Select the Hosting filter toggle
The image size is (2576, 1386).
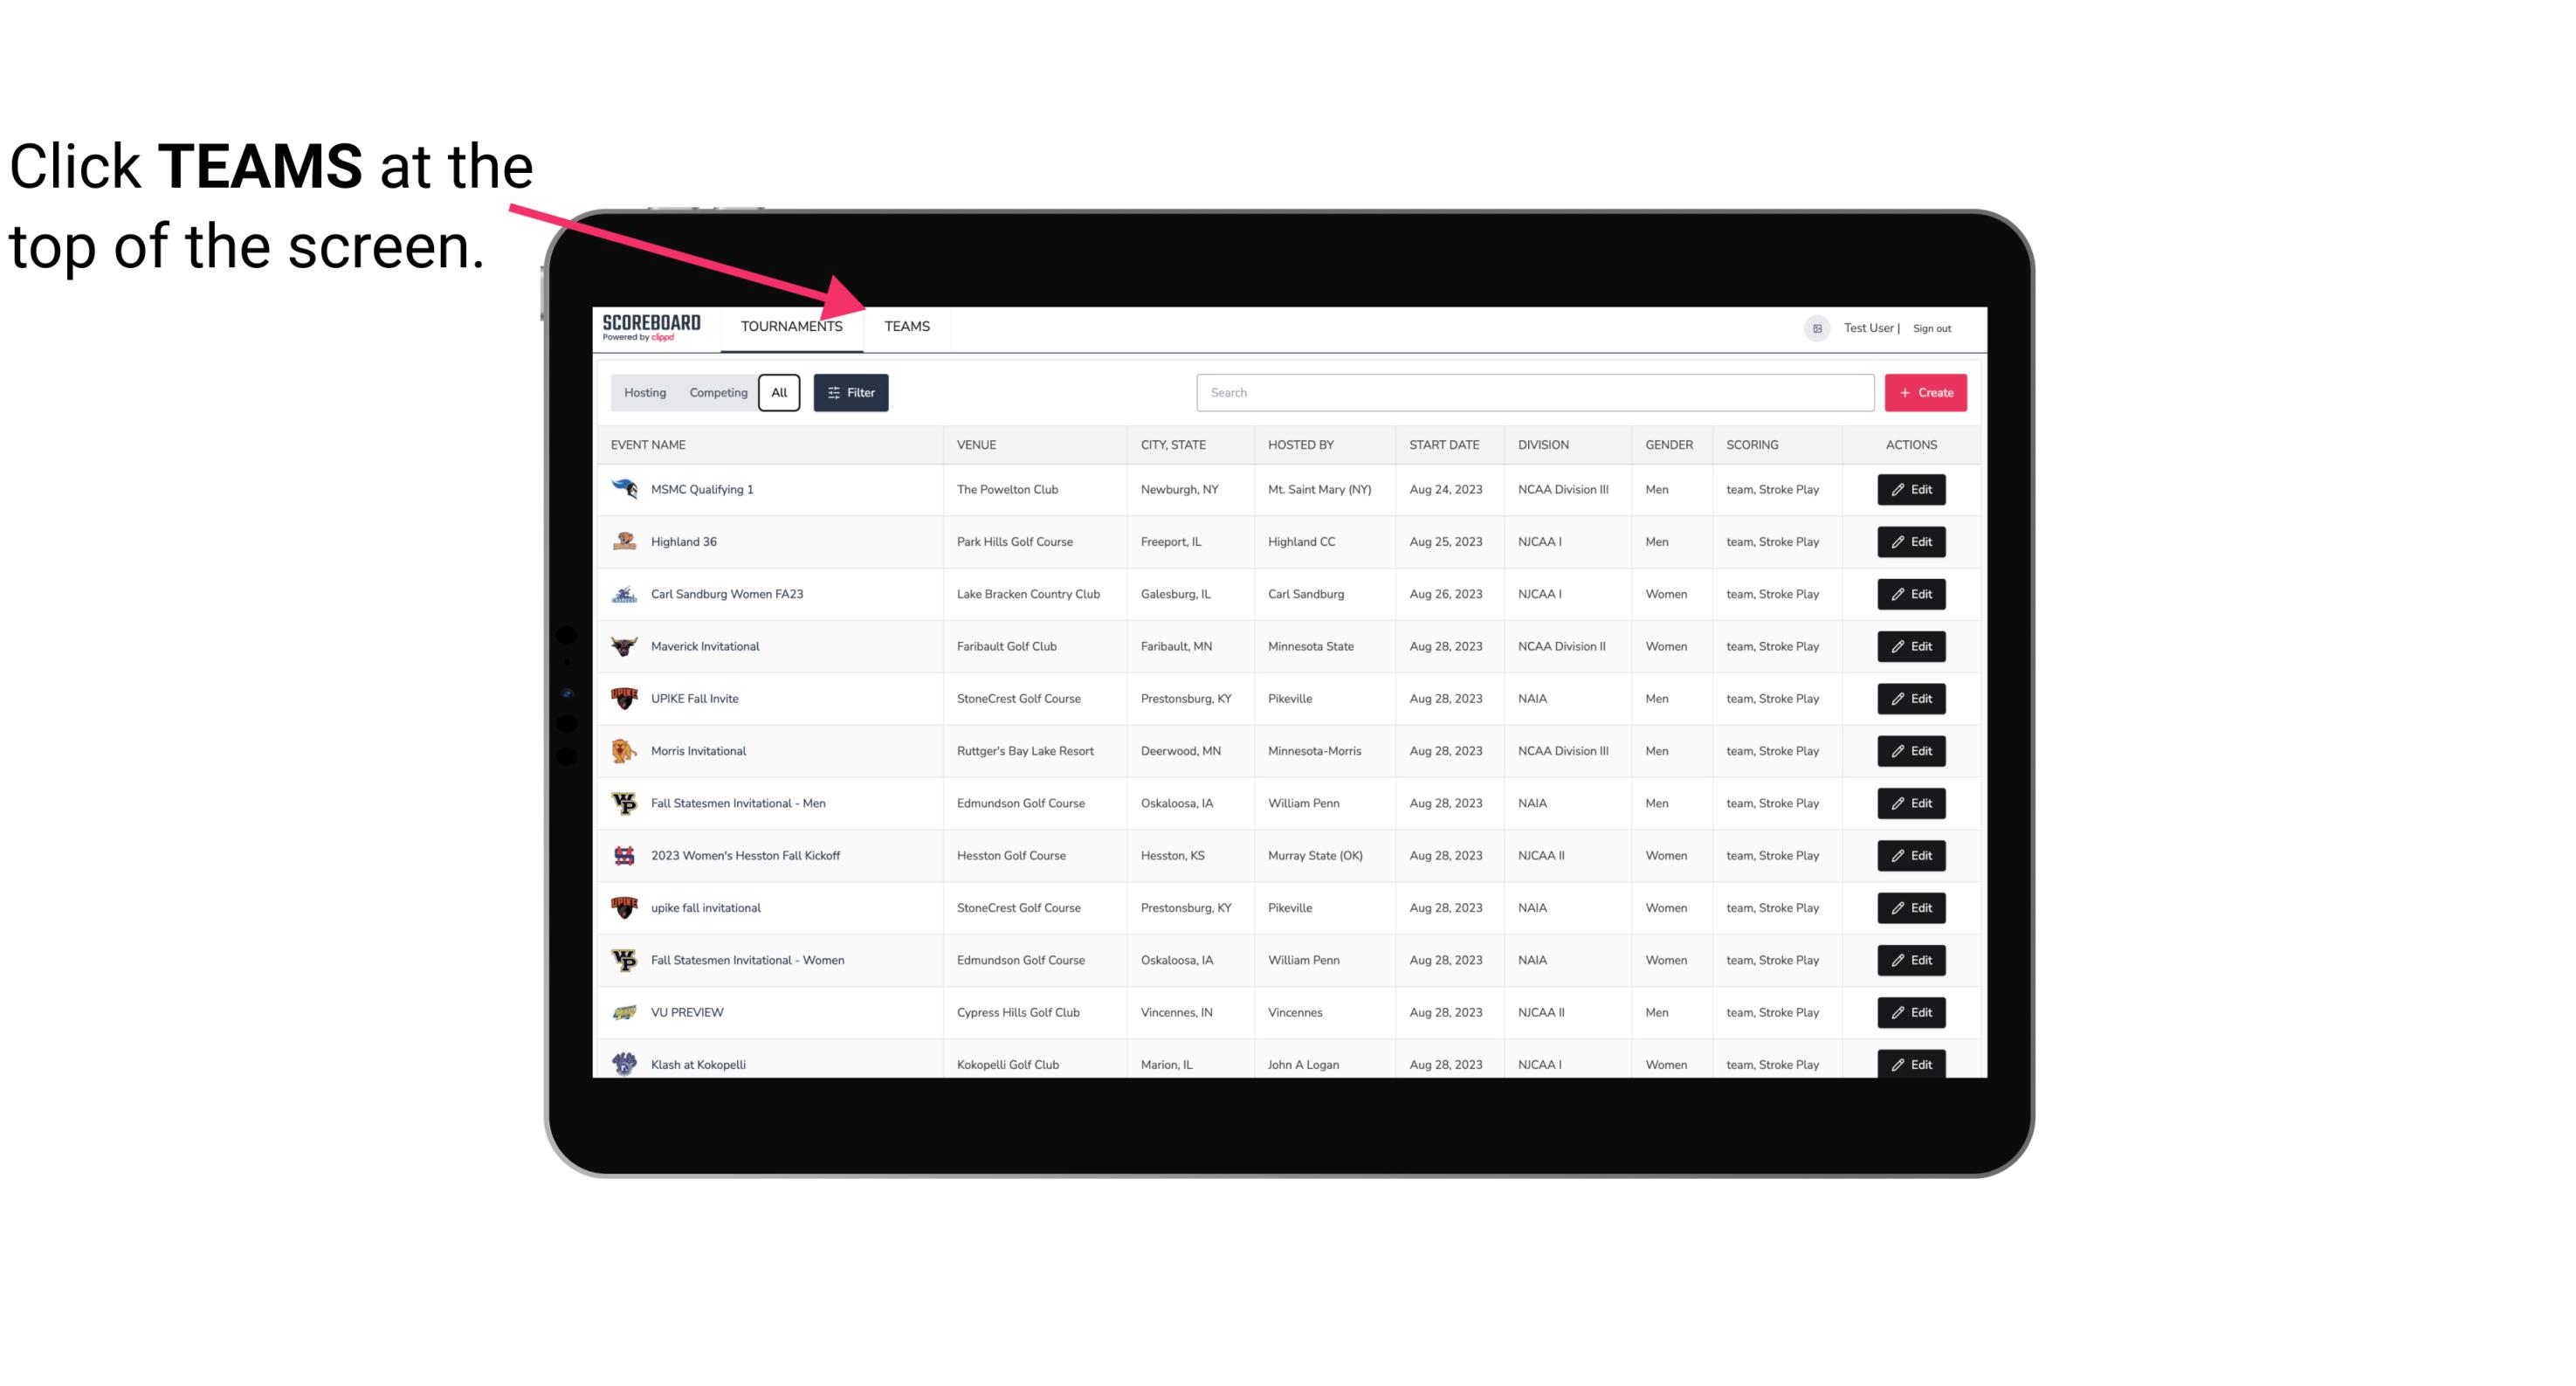[x=644, y=393]
